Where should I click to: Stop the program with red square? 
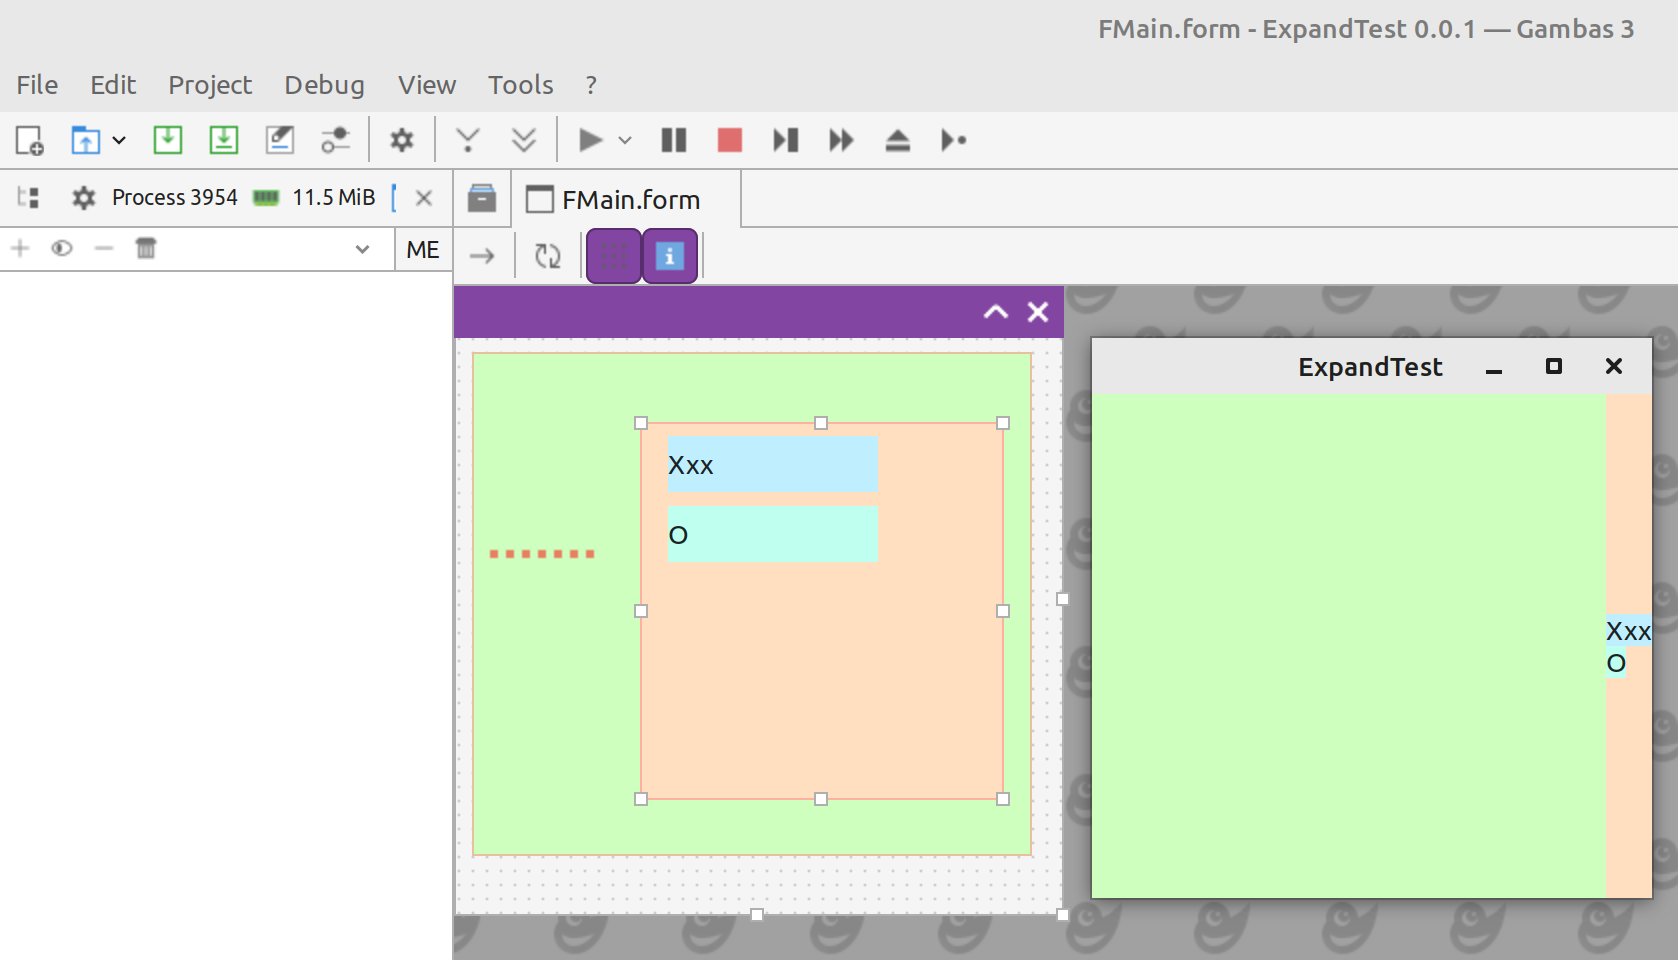point(730,140)
